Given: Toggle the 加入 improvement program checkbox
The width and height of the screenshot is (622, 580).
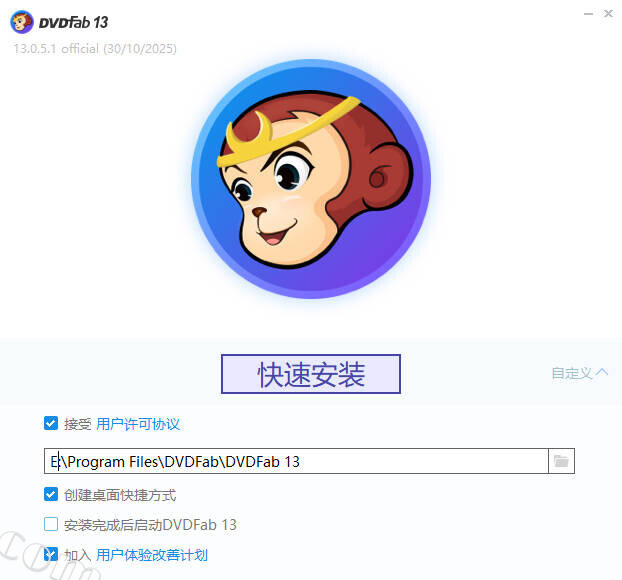Looking at the screenshot, I should (x=51, y=554).
